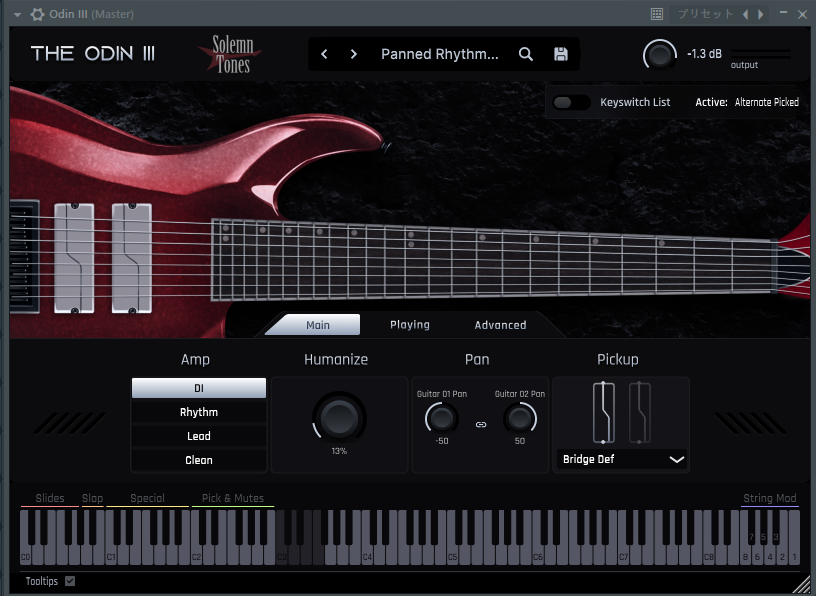
Task: Go to next Odin preset
Action: [353, 54]
